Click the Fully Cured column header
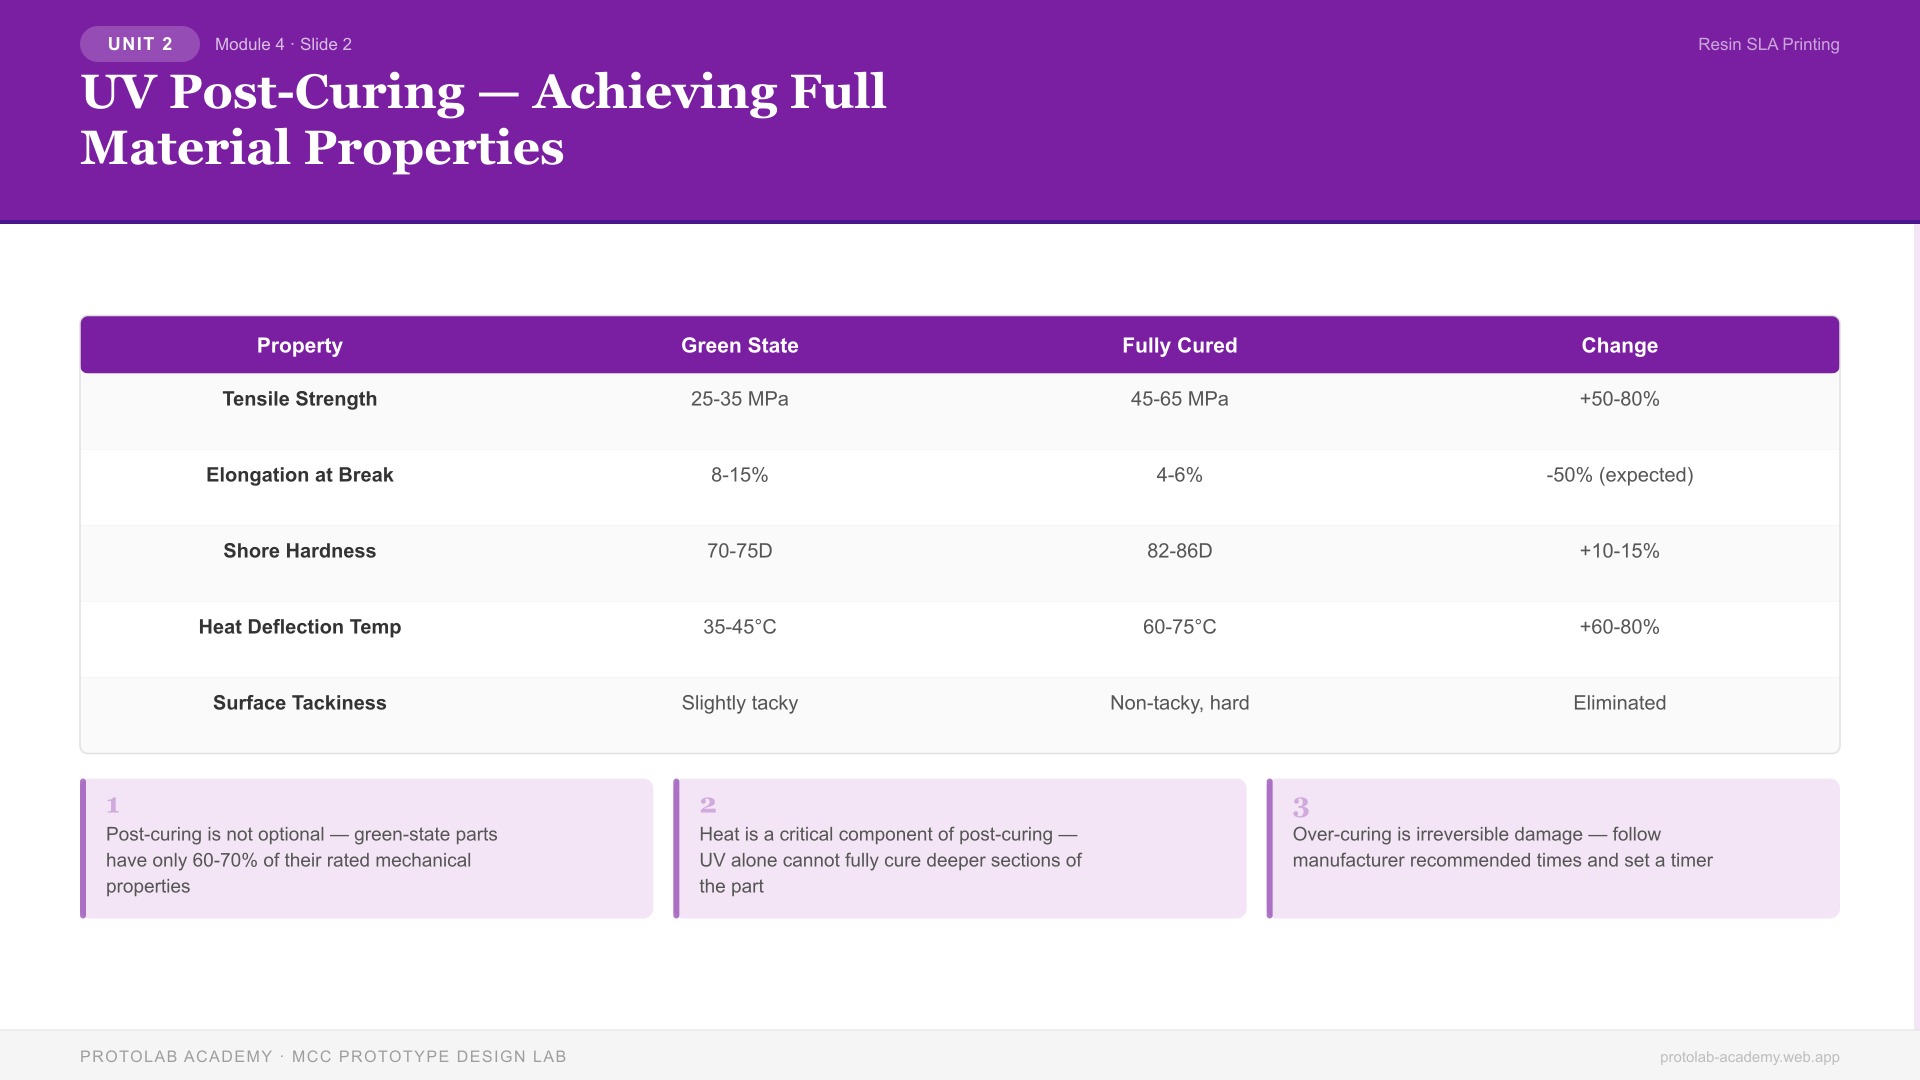This screenshot has height=1080, width=1920. click(x=1180, y=346)
